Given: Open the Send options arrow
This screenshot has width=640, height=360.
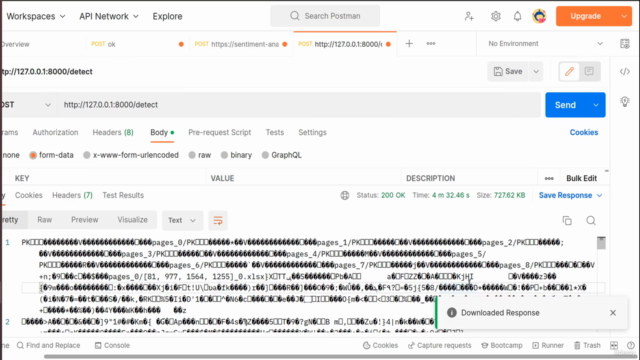Looking at the screenshot, I should (596, 105).
